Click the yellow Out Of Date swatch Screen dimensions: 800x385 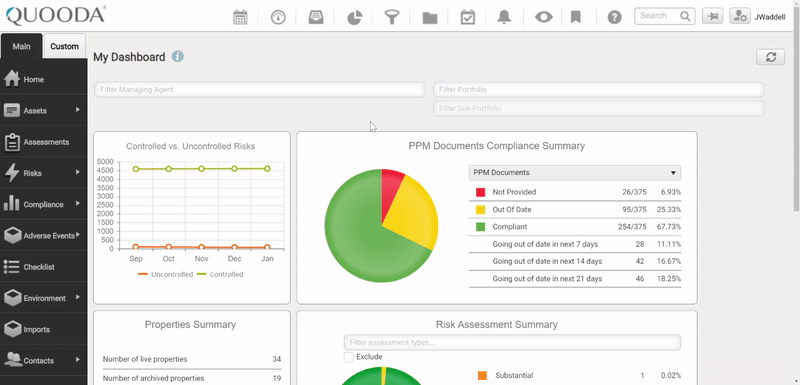[x=480, y=210]
